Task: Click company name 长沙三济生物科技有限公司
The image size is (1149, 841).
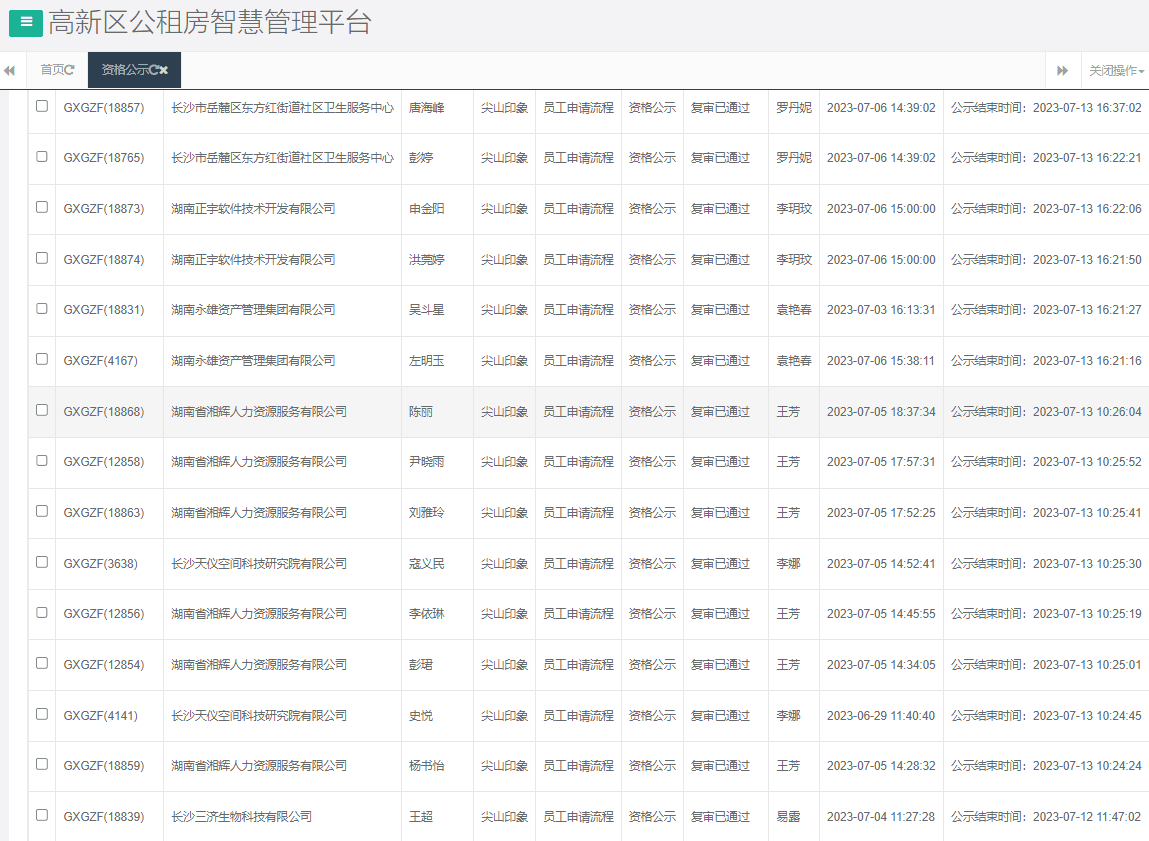Action: click(241, 817)
